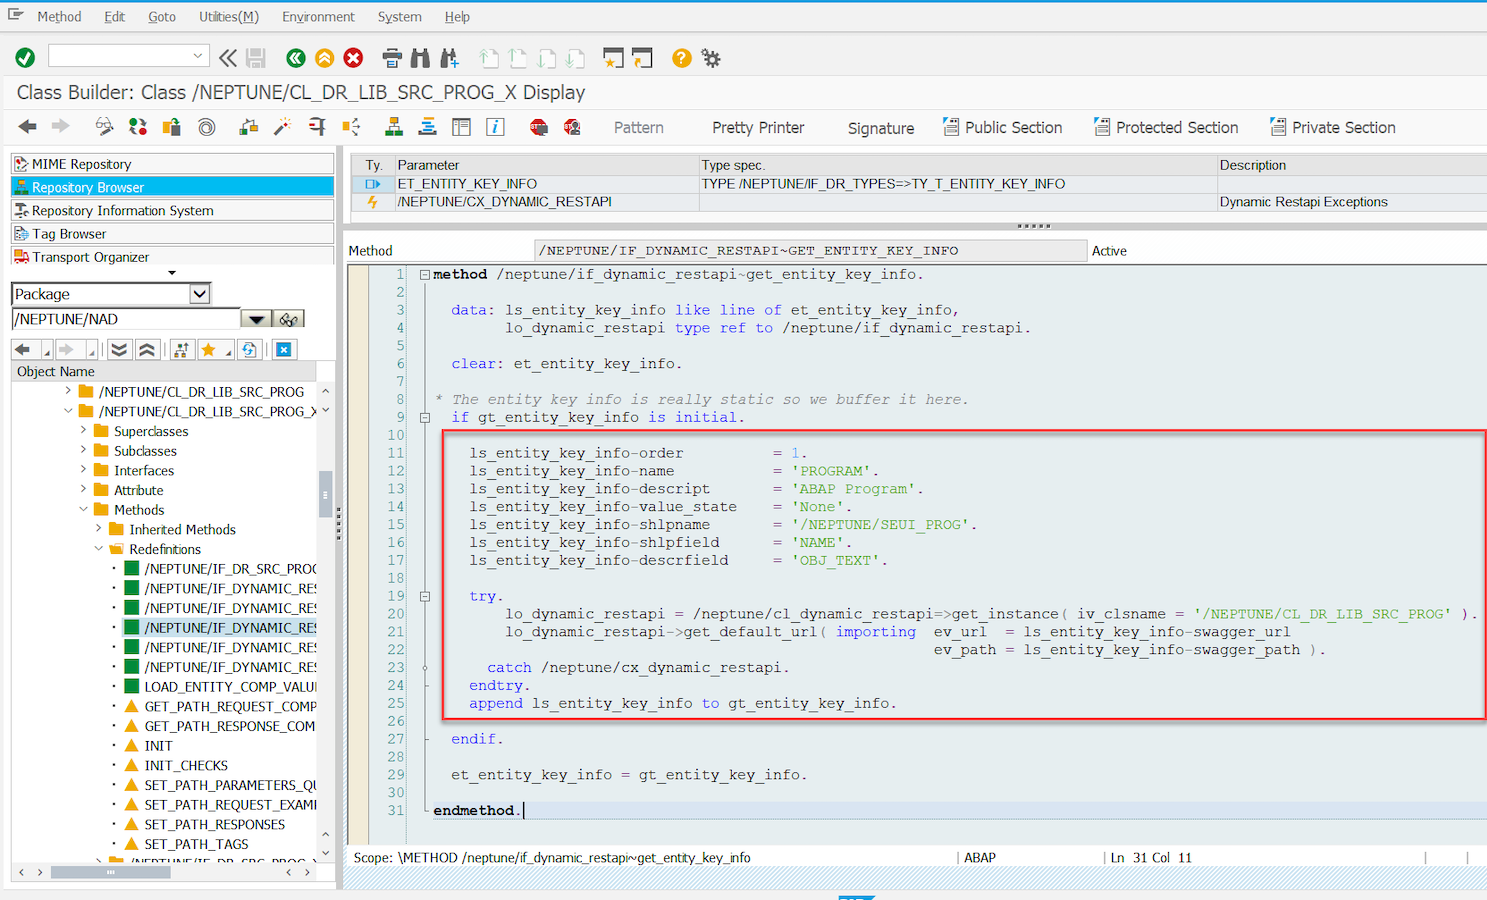Collapse the method block at line 1
Screen dimensions: 1487x900
(x=425, y=275)
